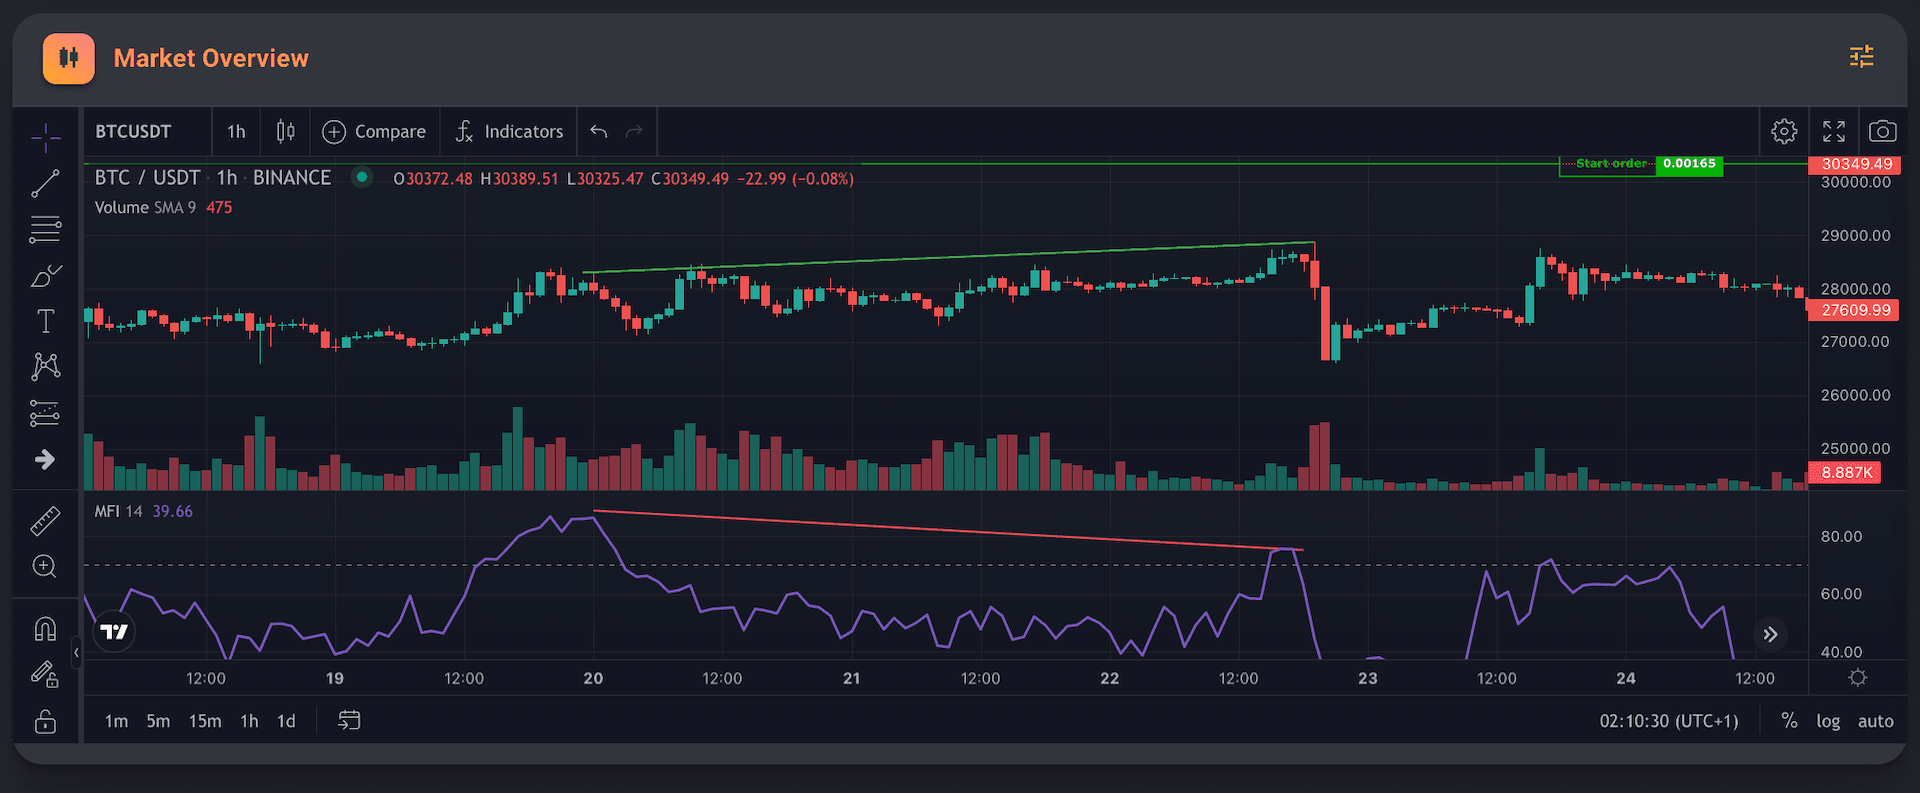Screen dimensions: 1920x793
Task: Collapse the left drawing toolbar
Action: pos(76,653)
